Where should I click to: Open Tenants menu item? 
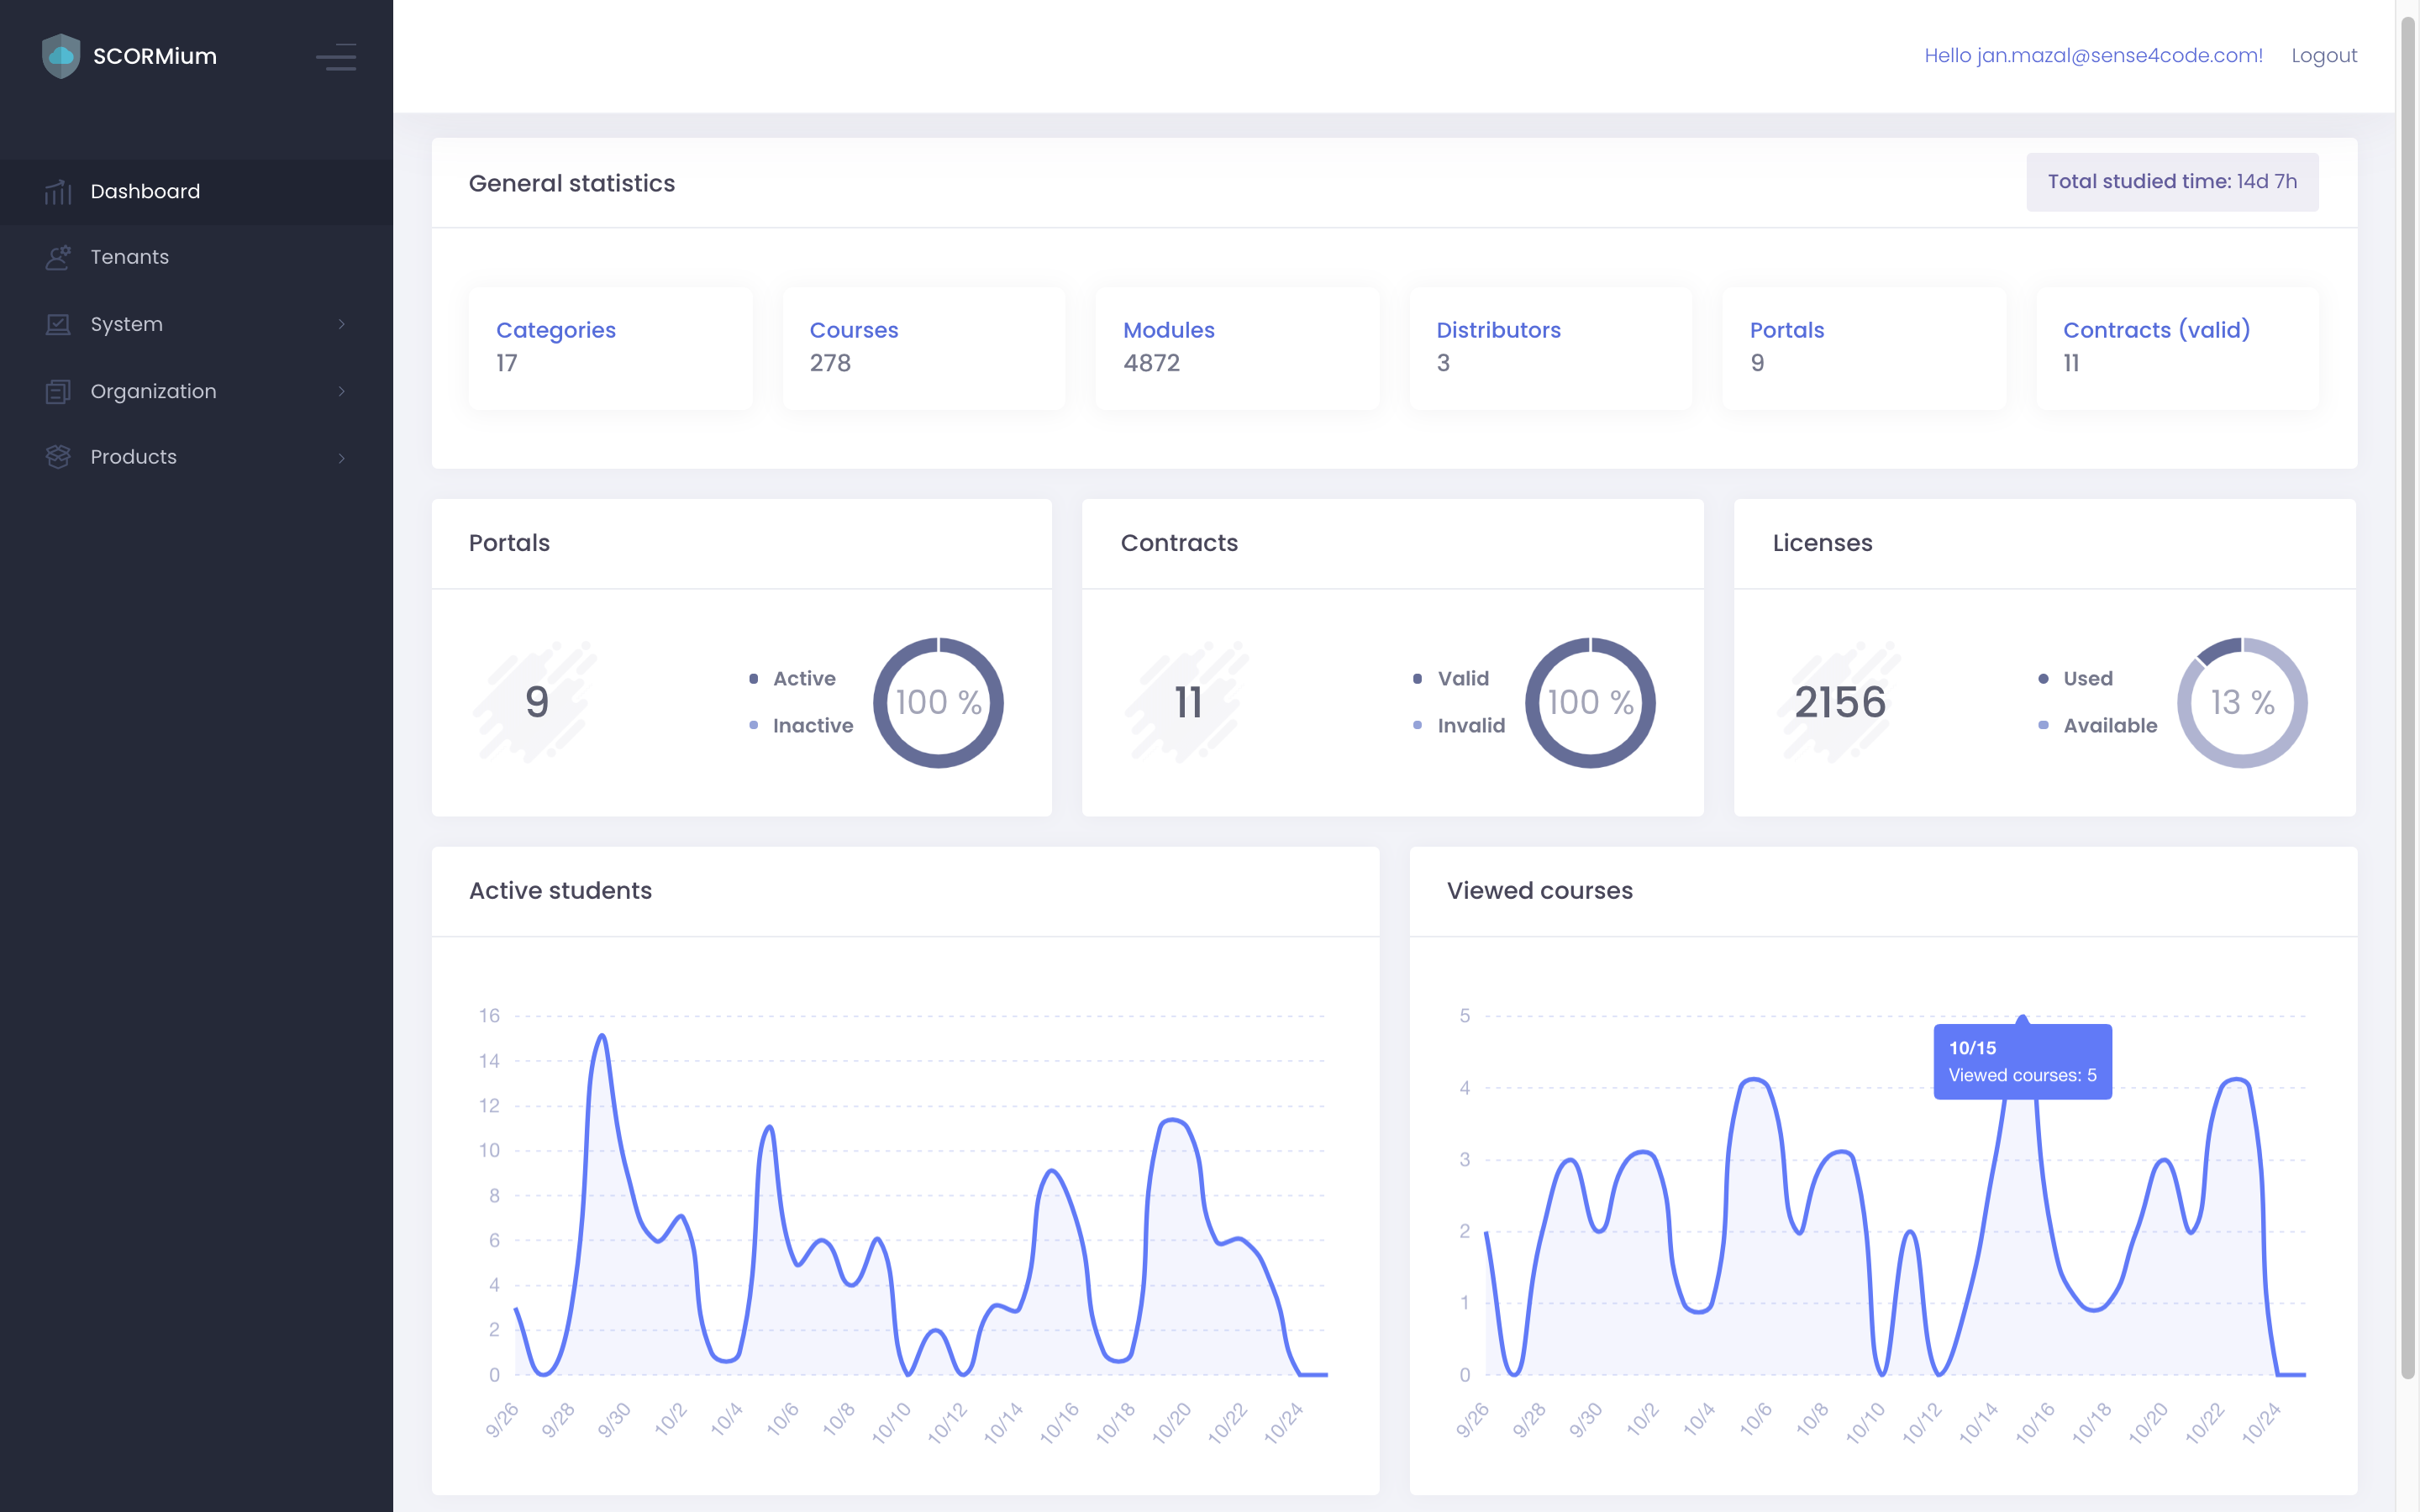[x=130, y=258]
